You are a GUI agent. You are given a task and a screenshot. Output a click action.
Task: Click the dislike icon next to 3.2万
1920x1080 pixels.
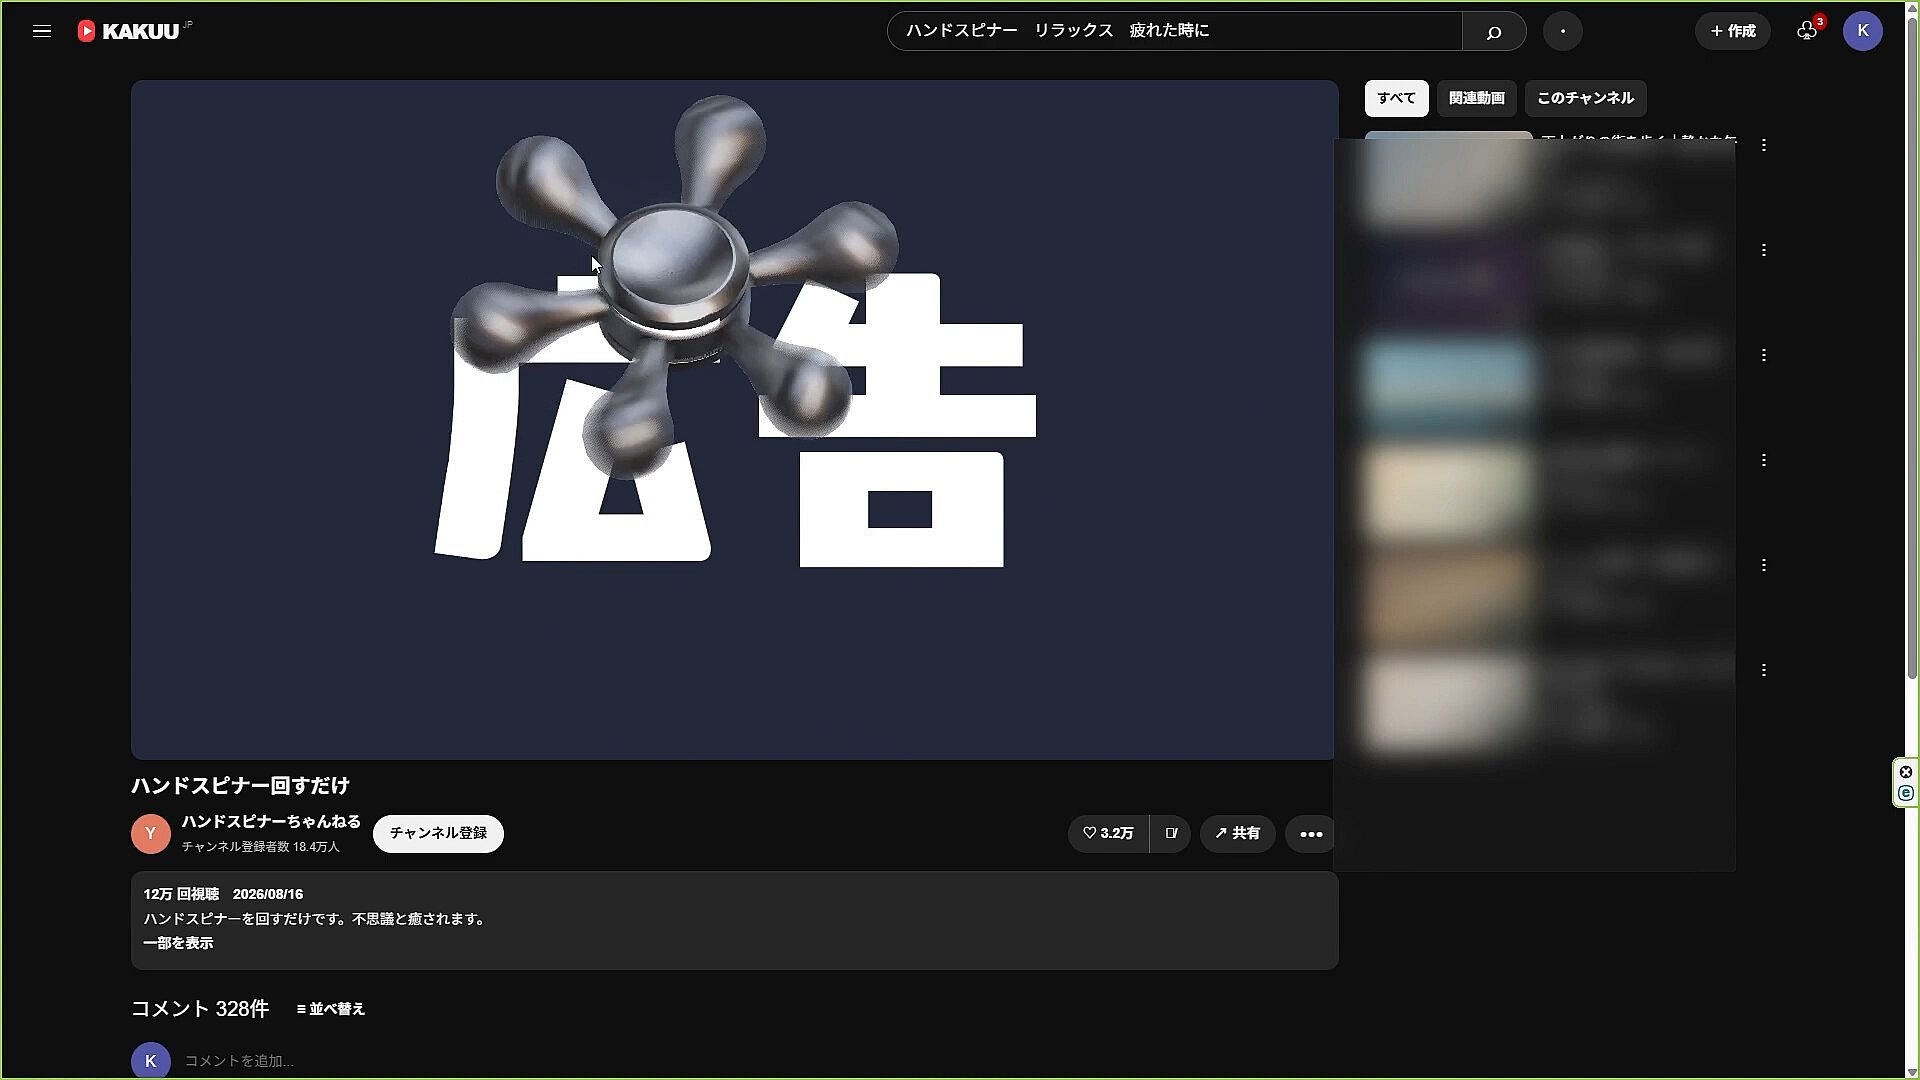pyautogui.click(x=1171, y=833)
